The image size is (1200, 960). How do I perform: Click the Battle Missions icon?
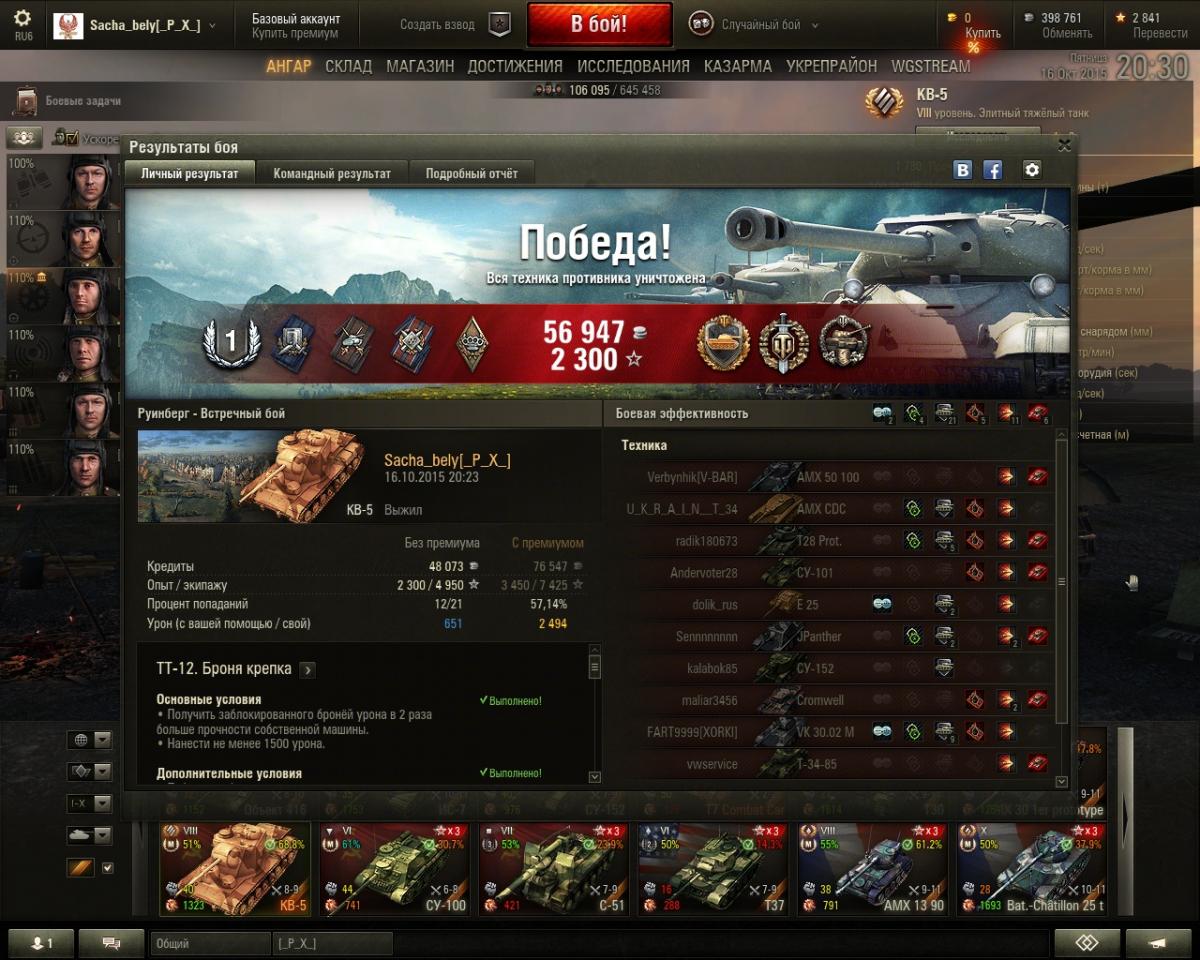click(x=25, y=102)
